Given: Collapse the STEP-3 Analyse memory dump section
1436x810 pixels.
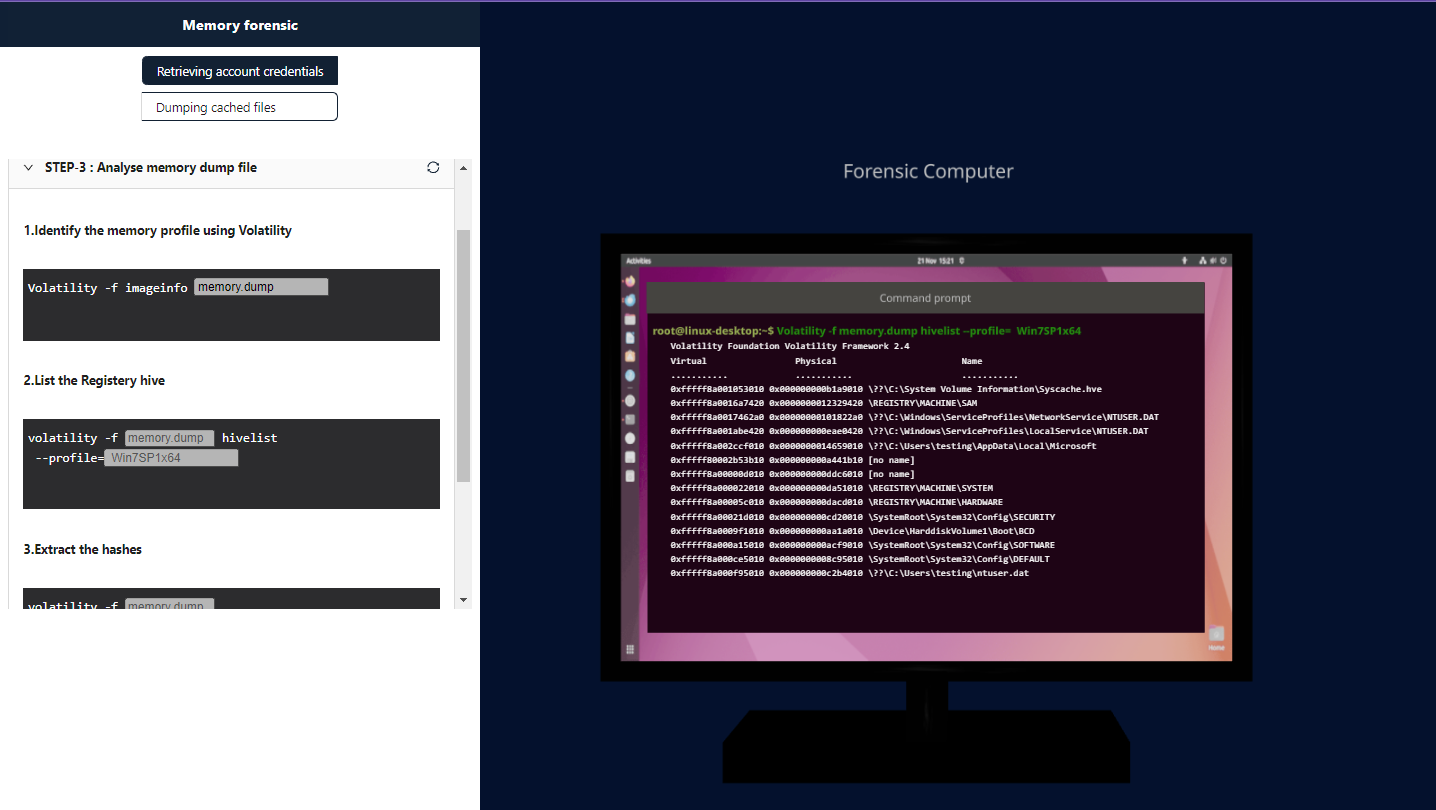Looking at the screenshot, I should coord(28,168).
